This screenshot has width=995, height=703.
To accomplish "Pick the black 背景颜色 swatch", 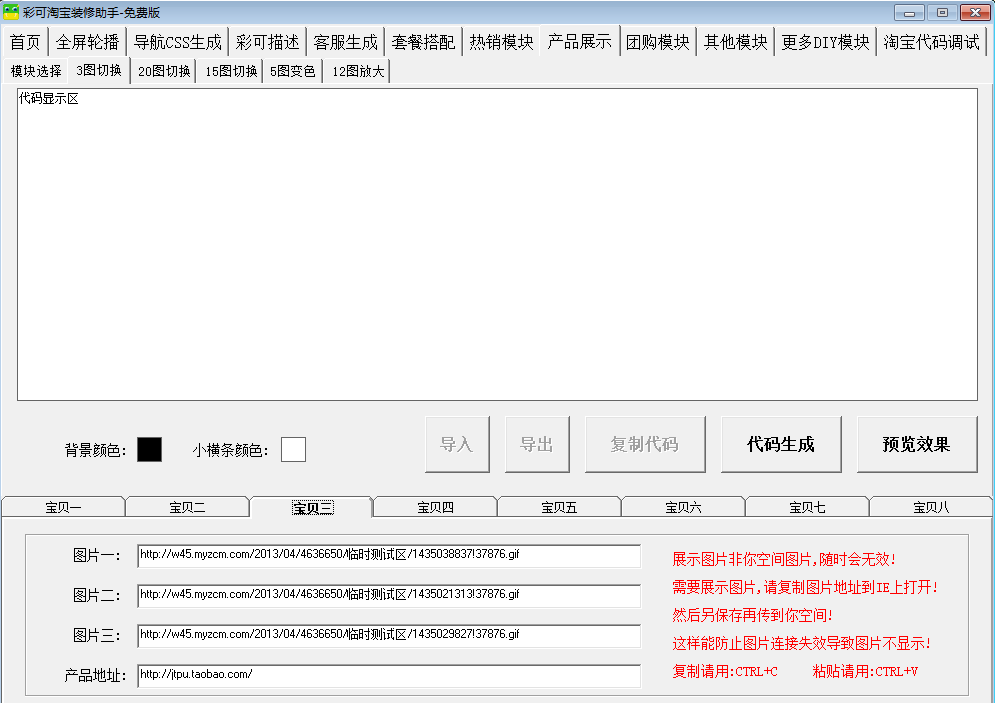I will tap(149, 450).
